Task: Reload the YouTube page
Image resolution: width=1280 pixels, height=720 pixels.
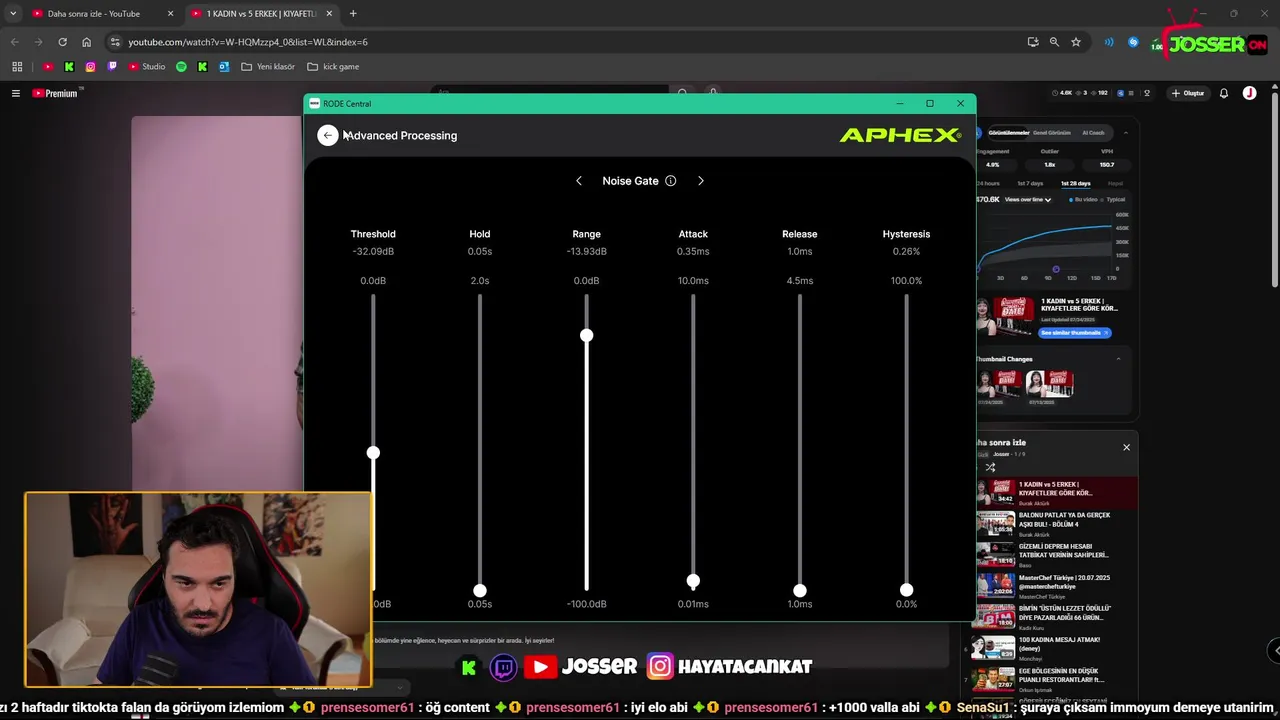Action: [x=62, y=42]
